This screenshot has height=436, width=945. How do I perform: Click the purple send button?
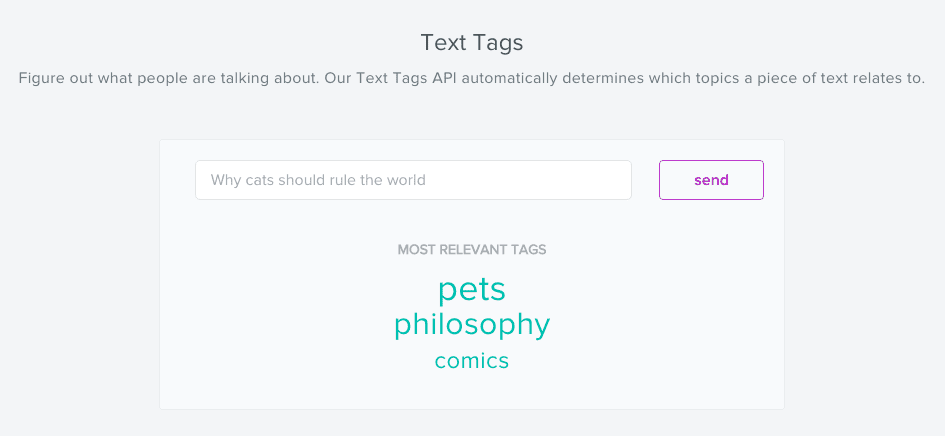[711, 180]
